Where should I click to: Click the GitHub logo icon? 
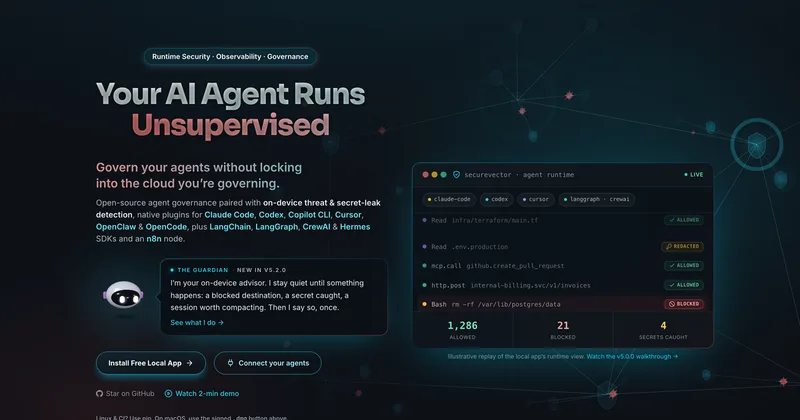[x=99, y=393]
